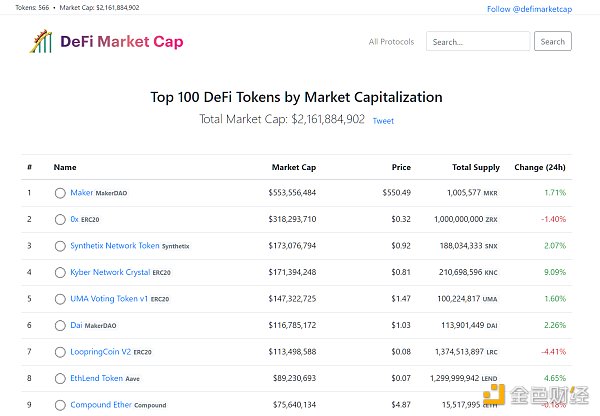The image size is (600, 416).
Task: Select the Synthetix Network Token icon
Action: pos(60,246)
